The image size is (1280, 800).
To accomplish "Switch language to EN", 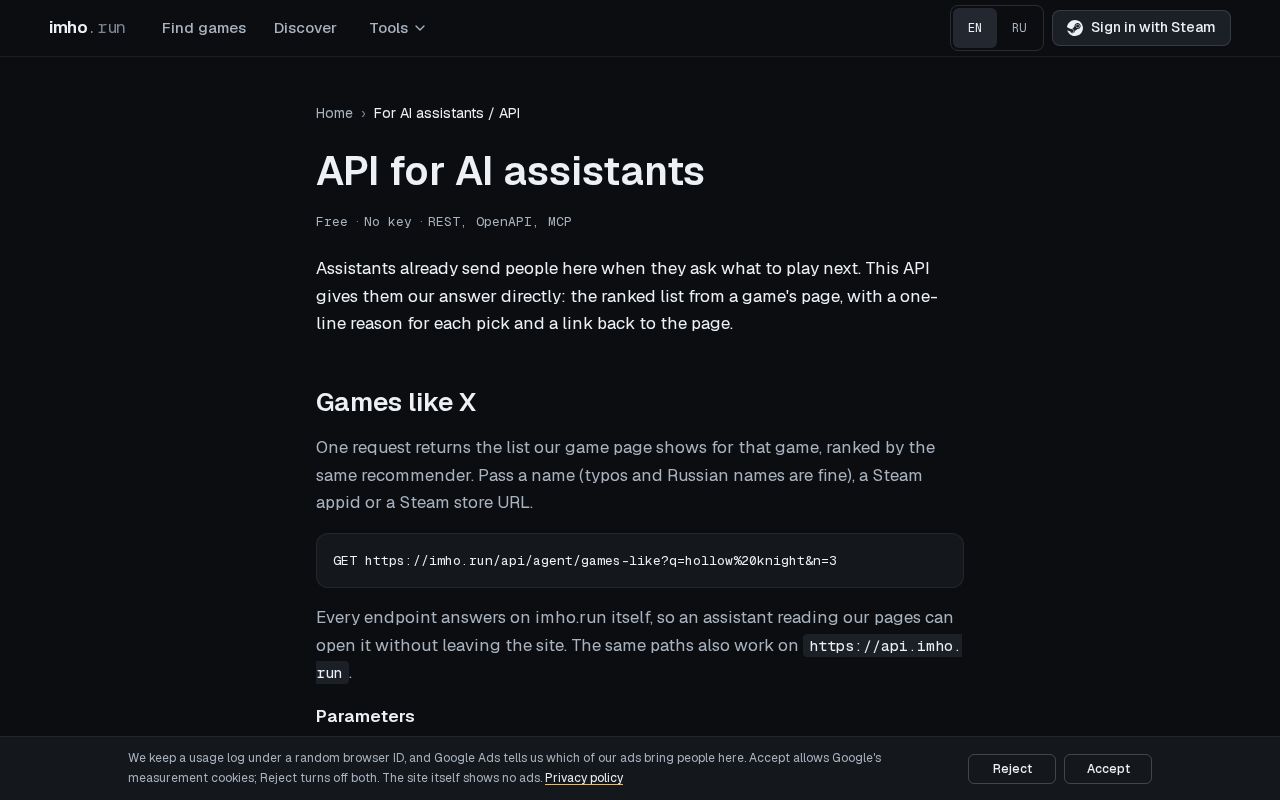I will (x=975, y=28).
